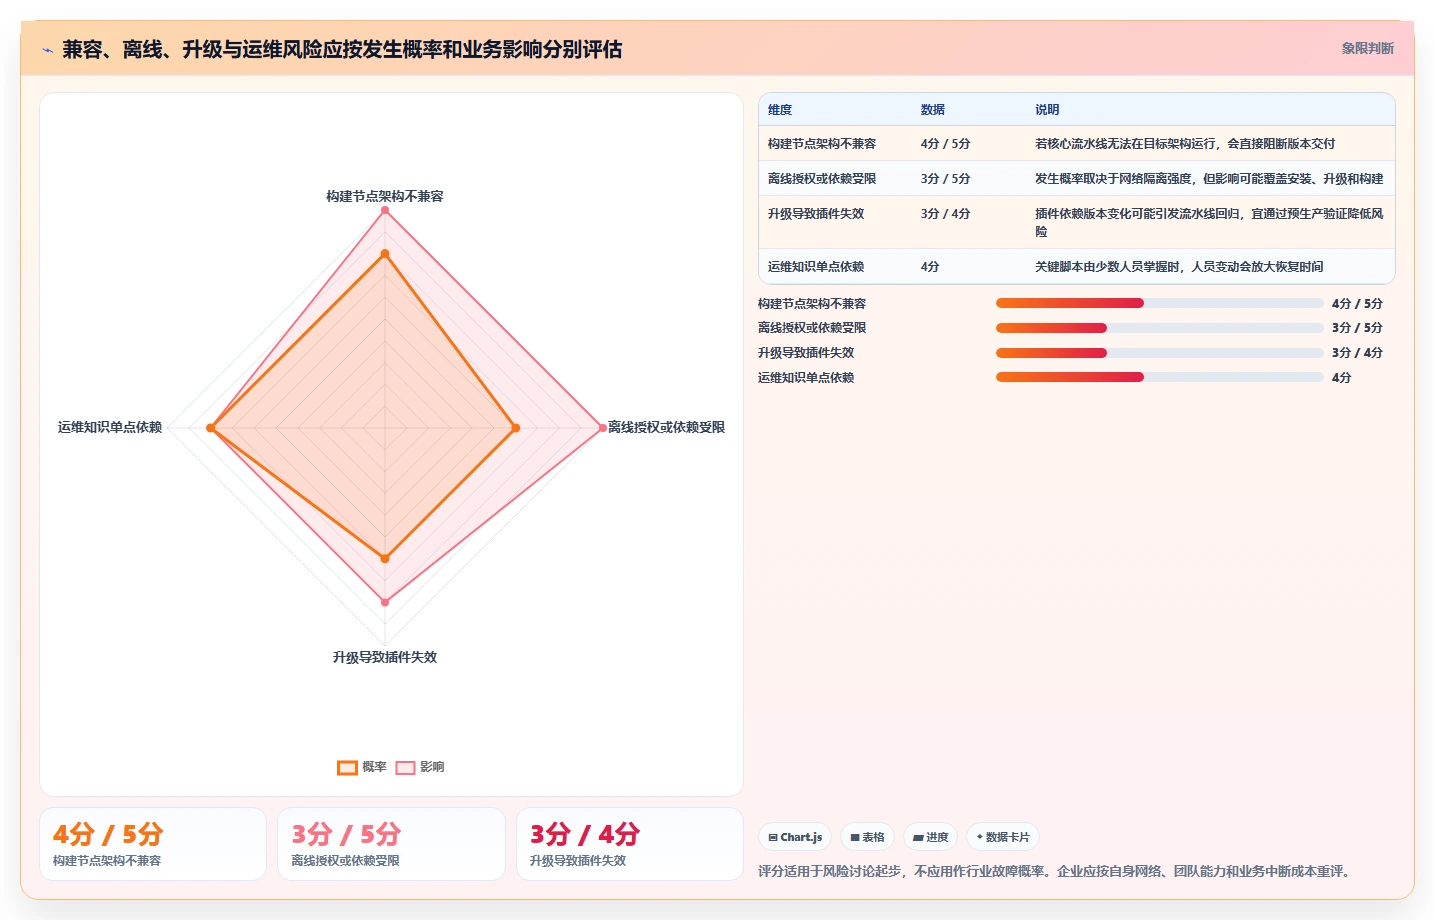Click the 数据 column header
The image size is (1435, 920).
click(933, 110)
